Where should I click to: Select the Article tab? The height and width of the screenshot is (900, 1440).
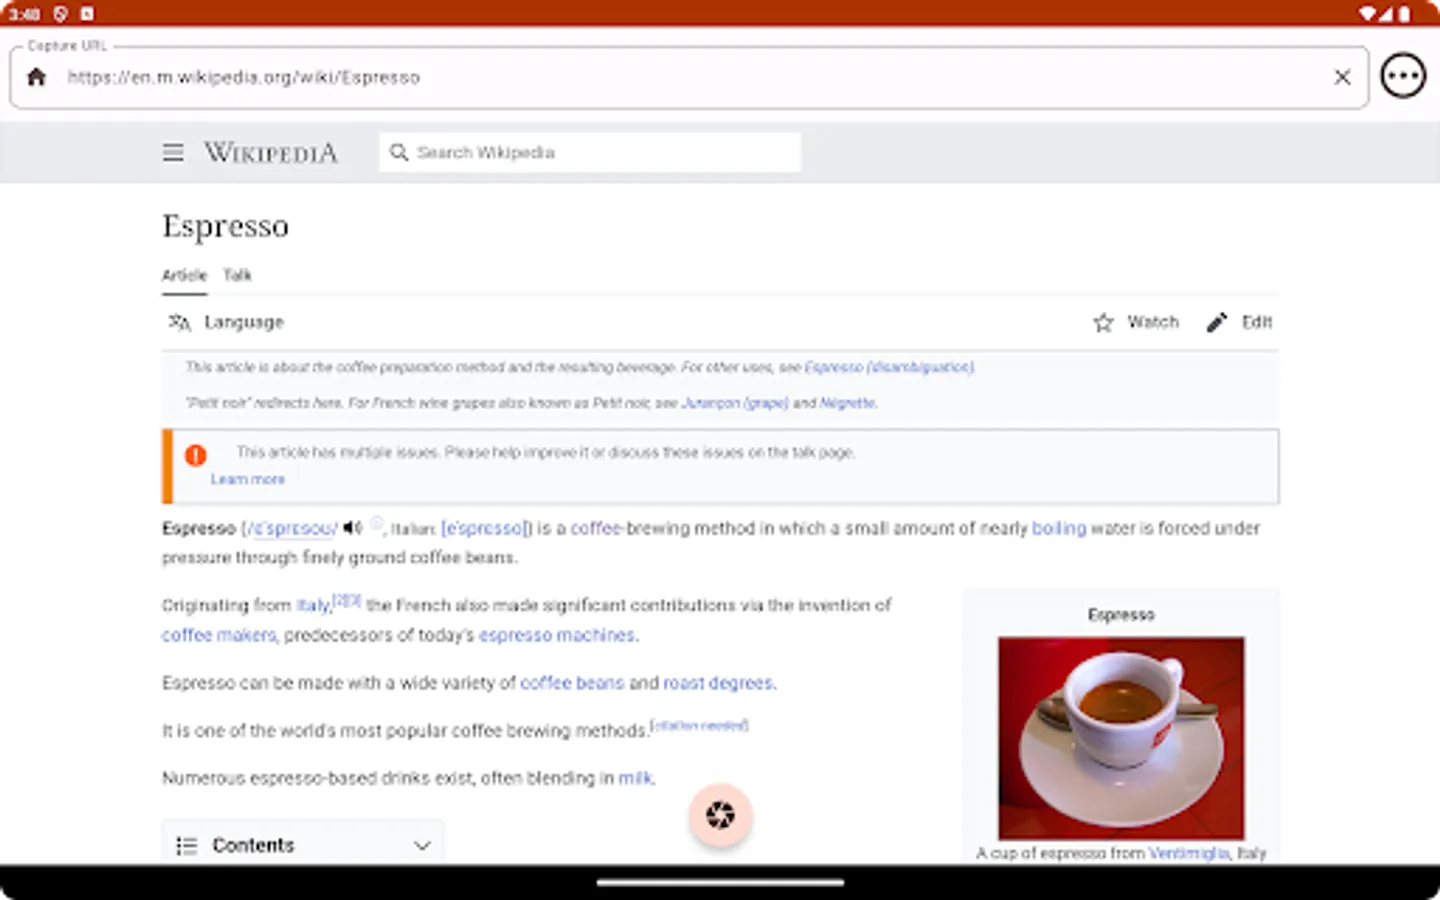185,275
